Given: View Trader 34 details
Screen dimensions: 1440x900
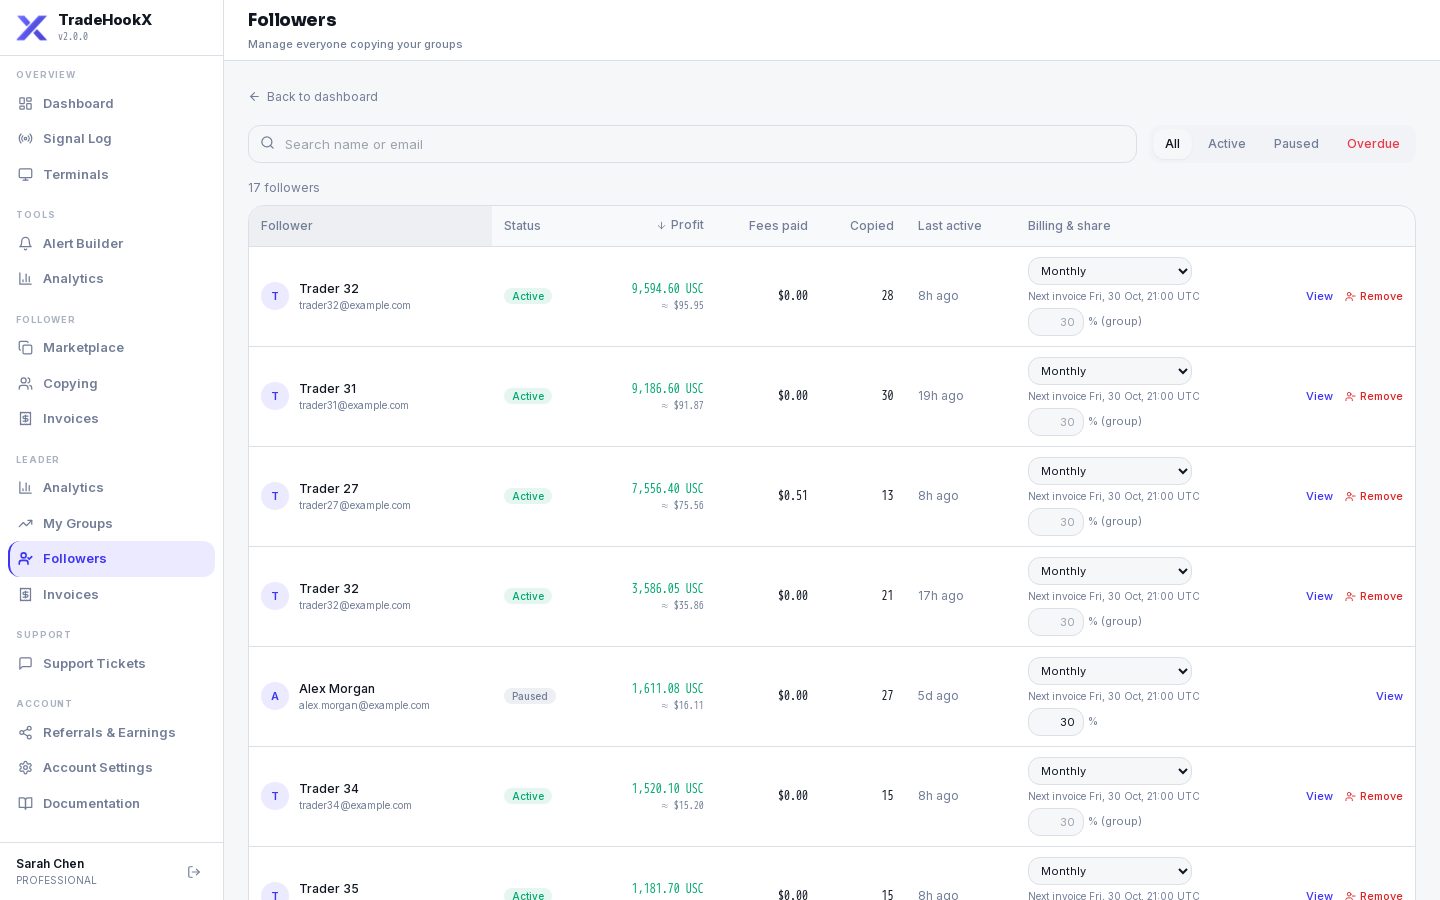Looking at the screenshot, I should pos(1319,796).
